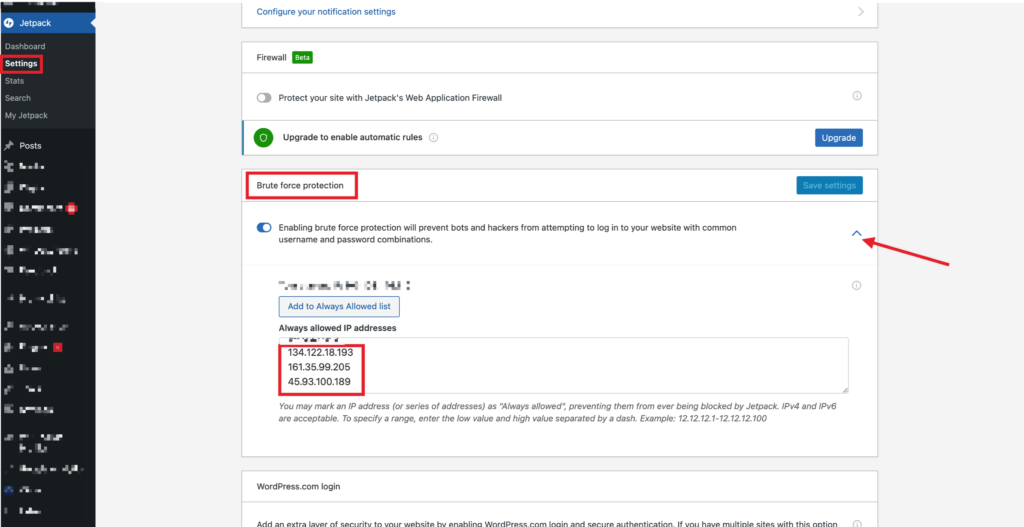The width and height of the screenshot is (1024, 527).
Task: Click the Posts pushpin icon
Action: (9, 146)
